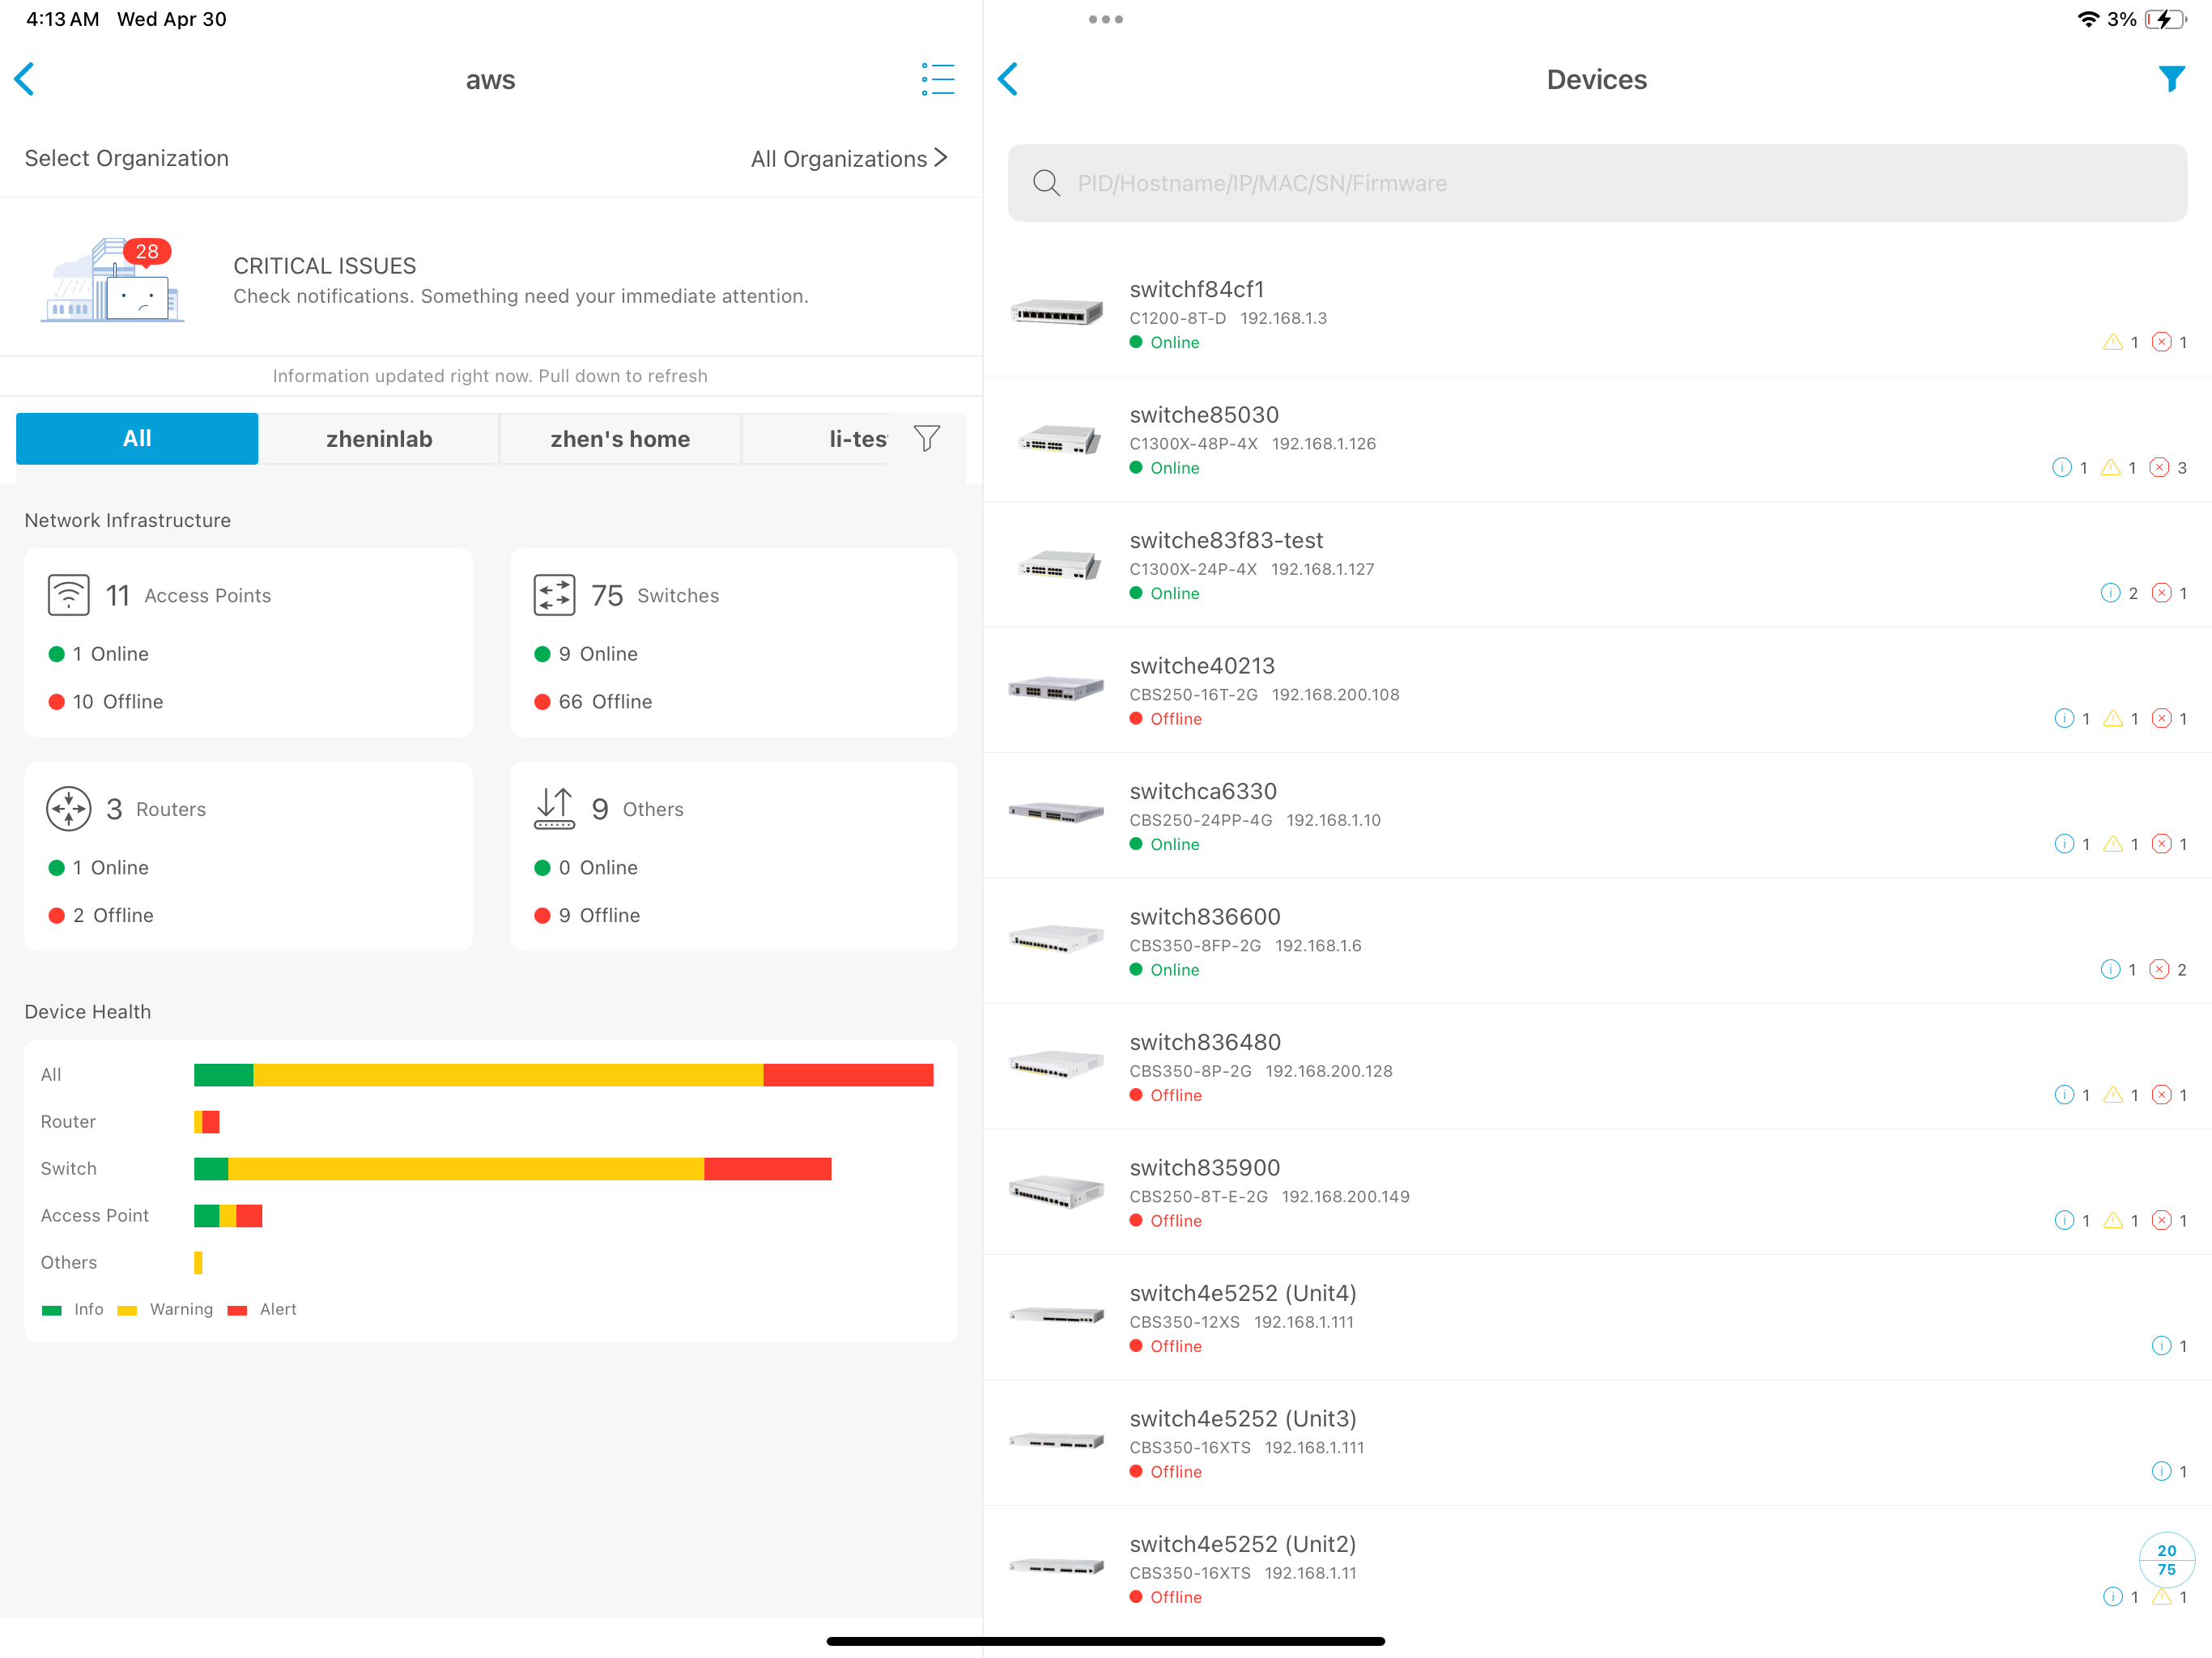Viewport: 2212px width, 1658px height.
Task: Tap the info icon on switche83f83-test
Action: (2110, 593)
